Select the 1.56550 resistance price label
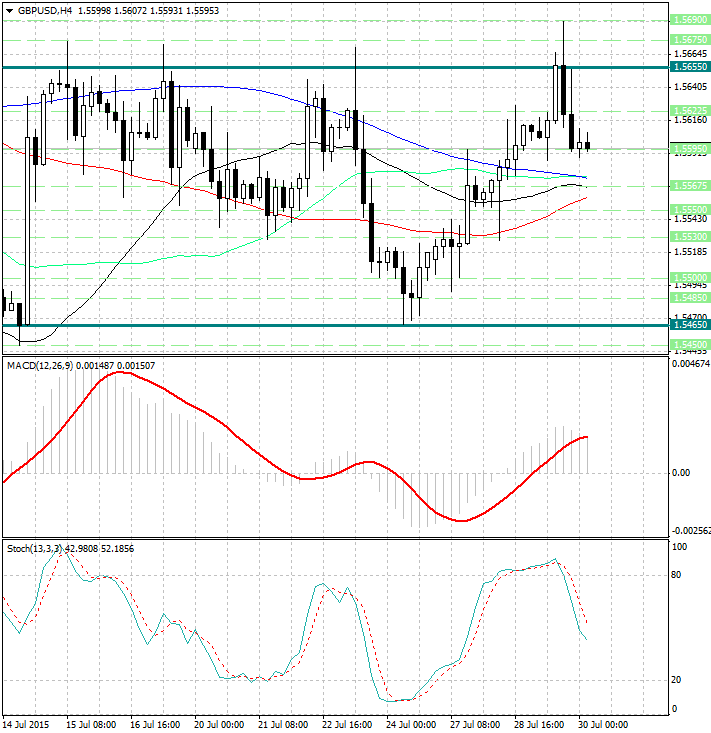 click(690, 67)
